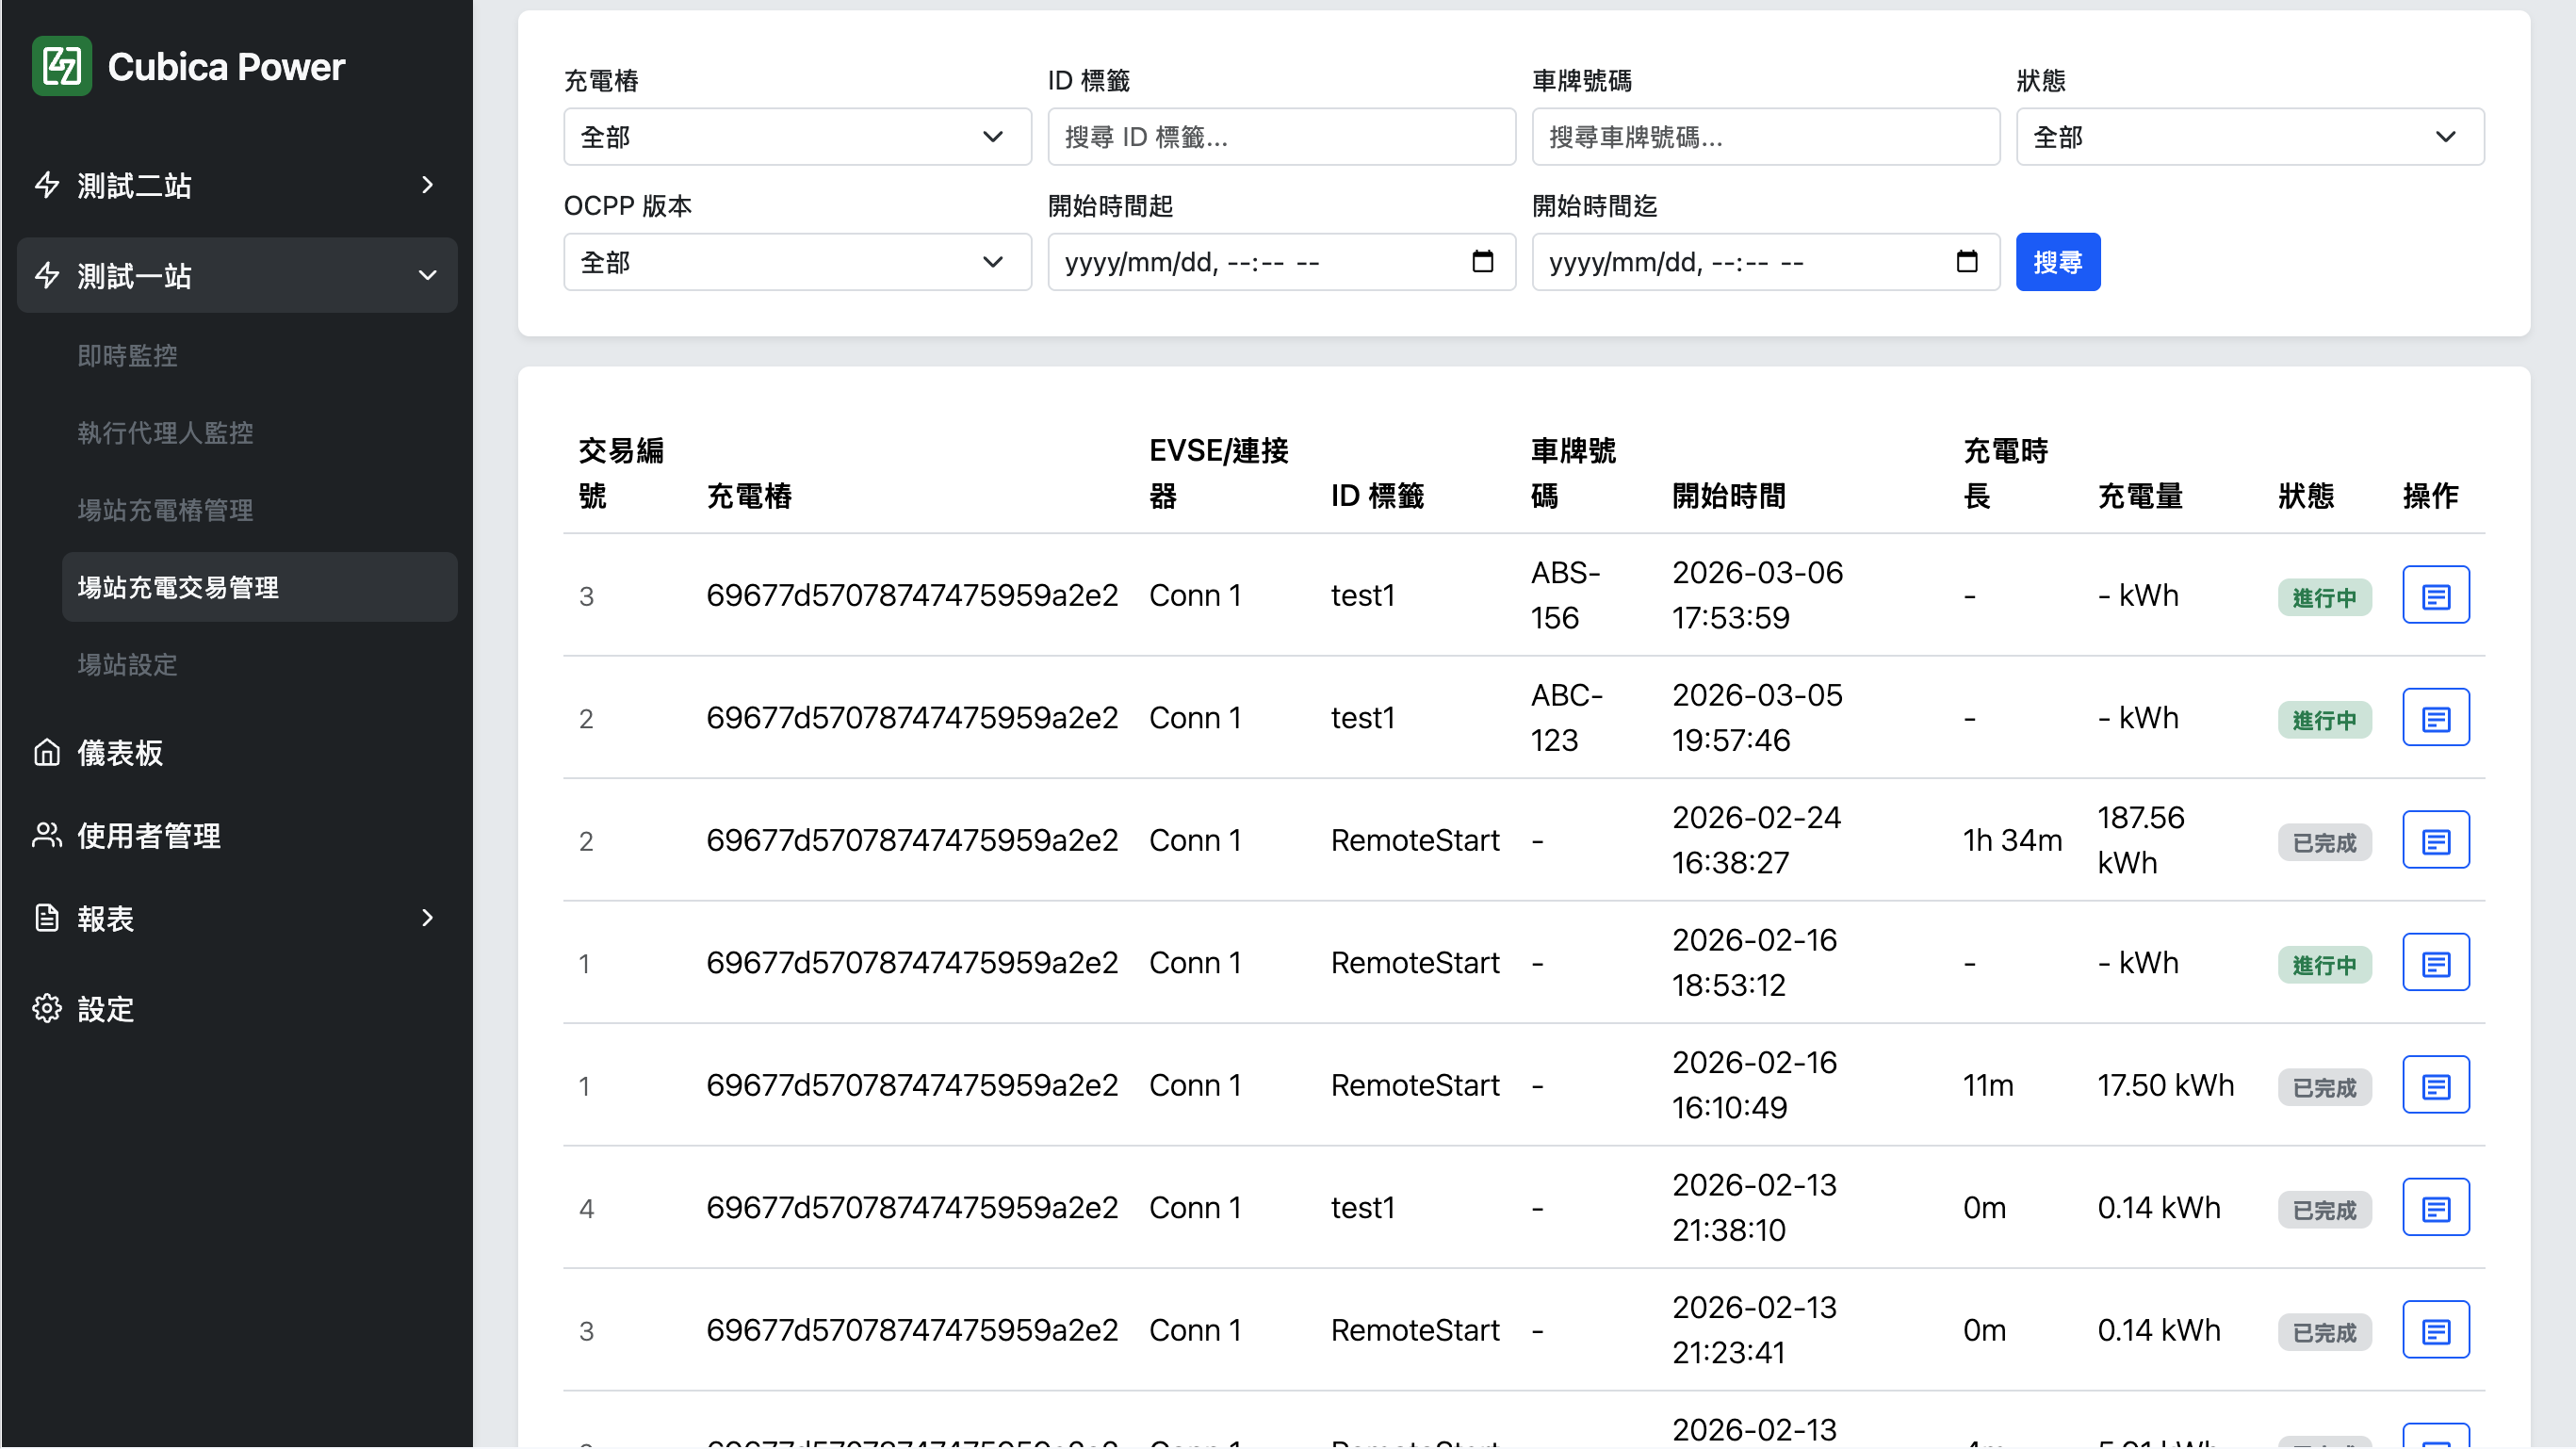Click the 儀表板 home icon

click(47, 753)
